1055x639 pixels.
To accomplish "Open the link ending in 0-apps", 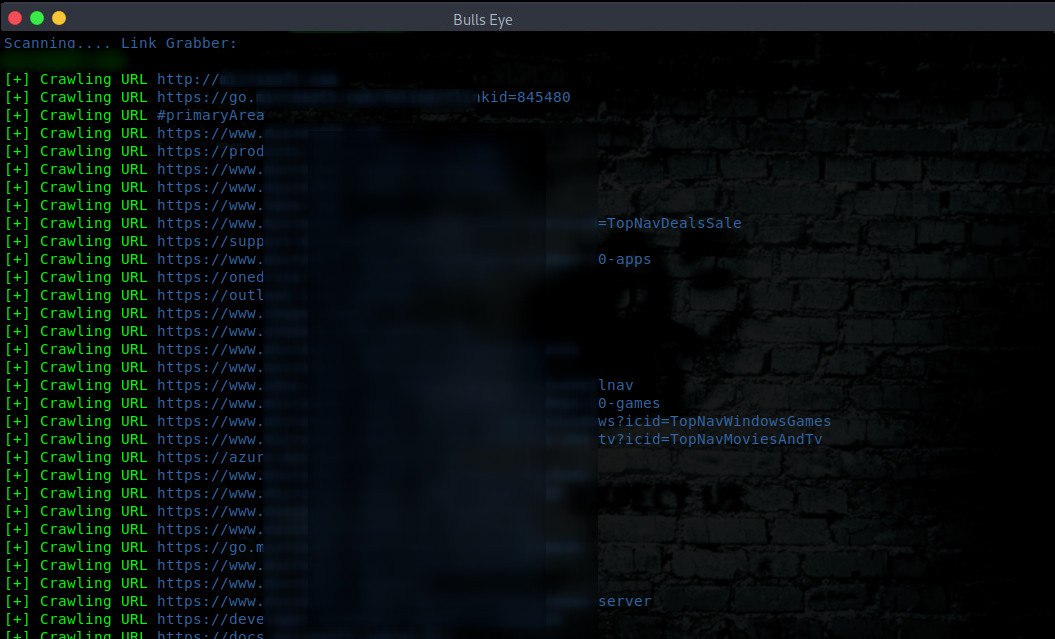I will 624,260.
